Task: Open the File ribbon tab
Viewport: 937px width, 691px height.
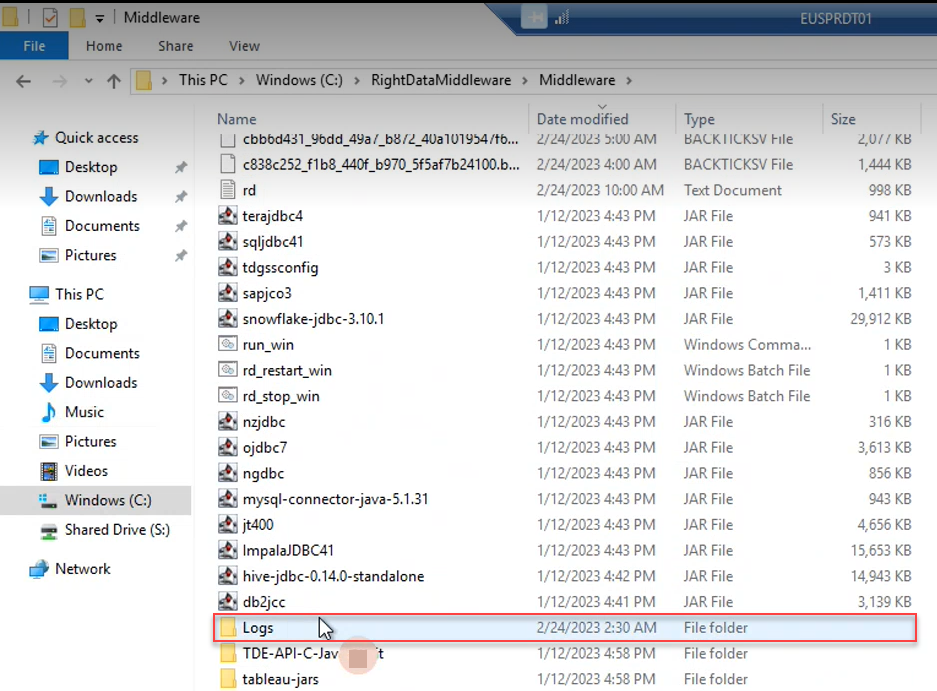Action: (34, 46)
